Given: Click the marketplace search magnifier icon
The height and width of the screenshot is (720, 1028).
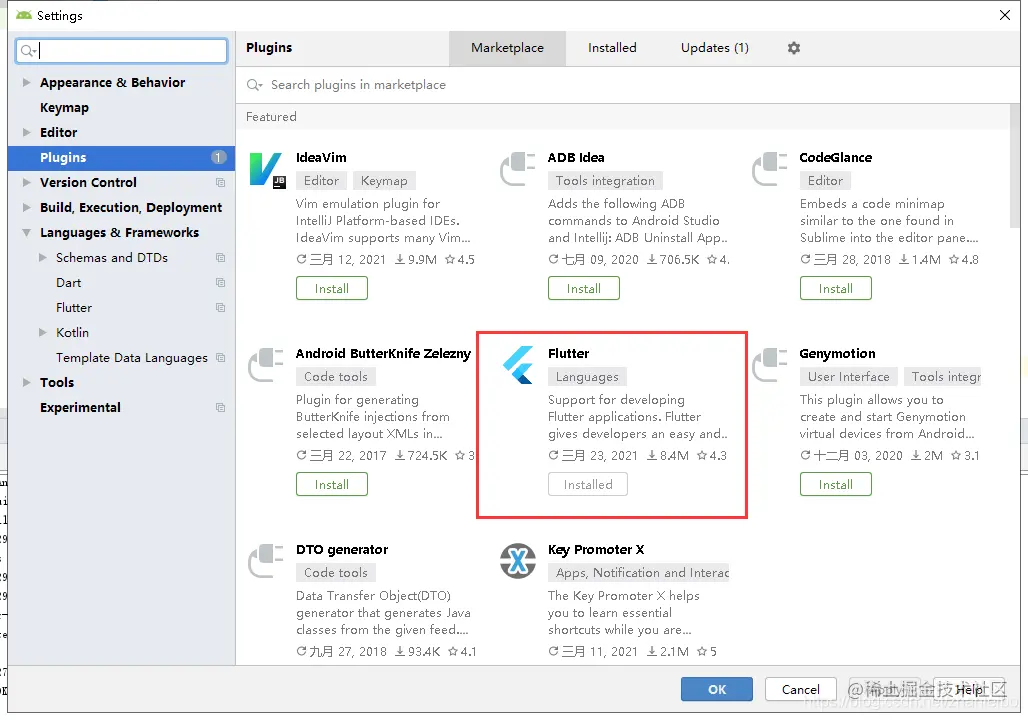Looking at the screenshot, I should [x=254, y=85].
